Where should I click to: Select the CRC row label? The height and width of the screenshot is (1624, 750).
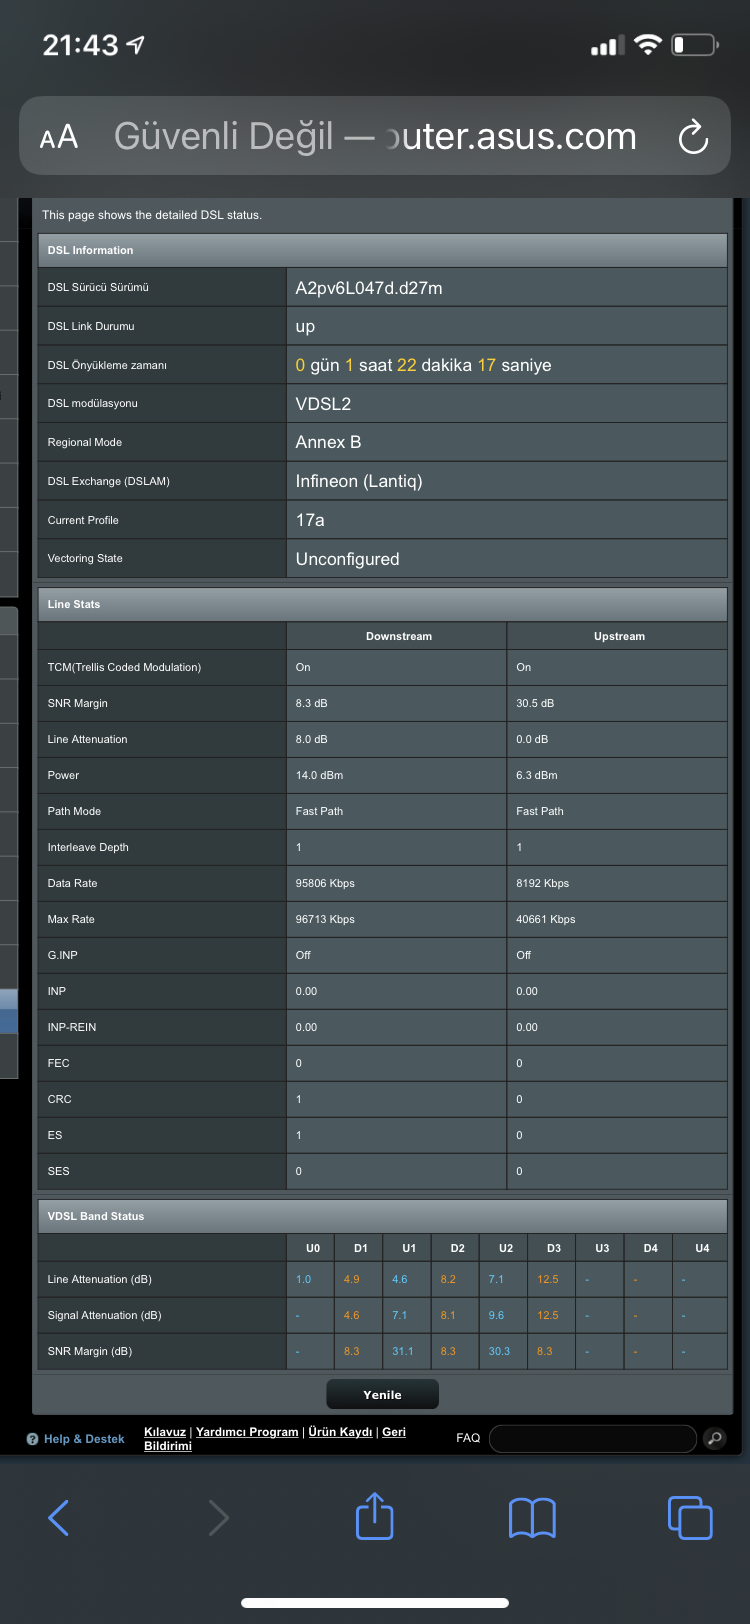59,1099
